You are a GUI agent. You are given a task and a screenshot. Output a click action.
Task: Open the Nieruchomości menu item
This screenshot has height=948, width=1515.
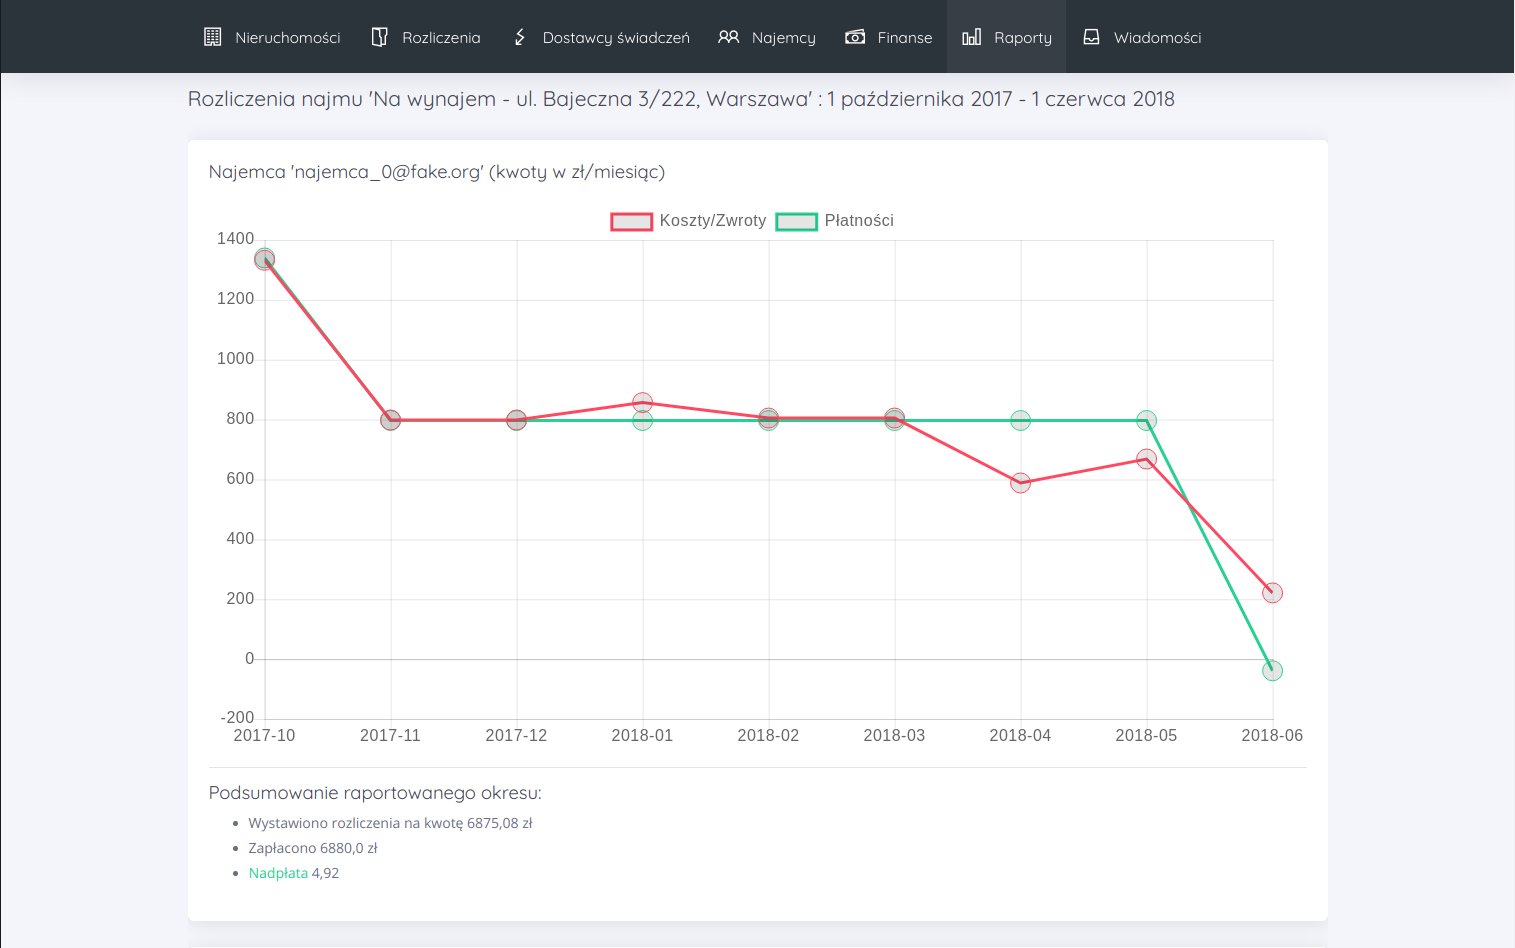tap(272, 37)
